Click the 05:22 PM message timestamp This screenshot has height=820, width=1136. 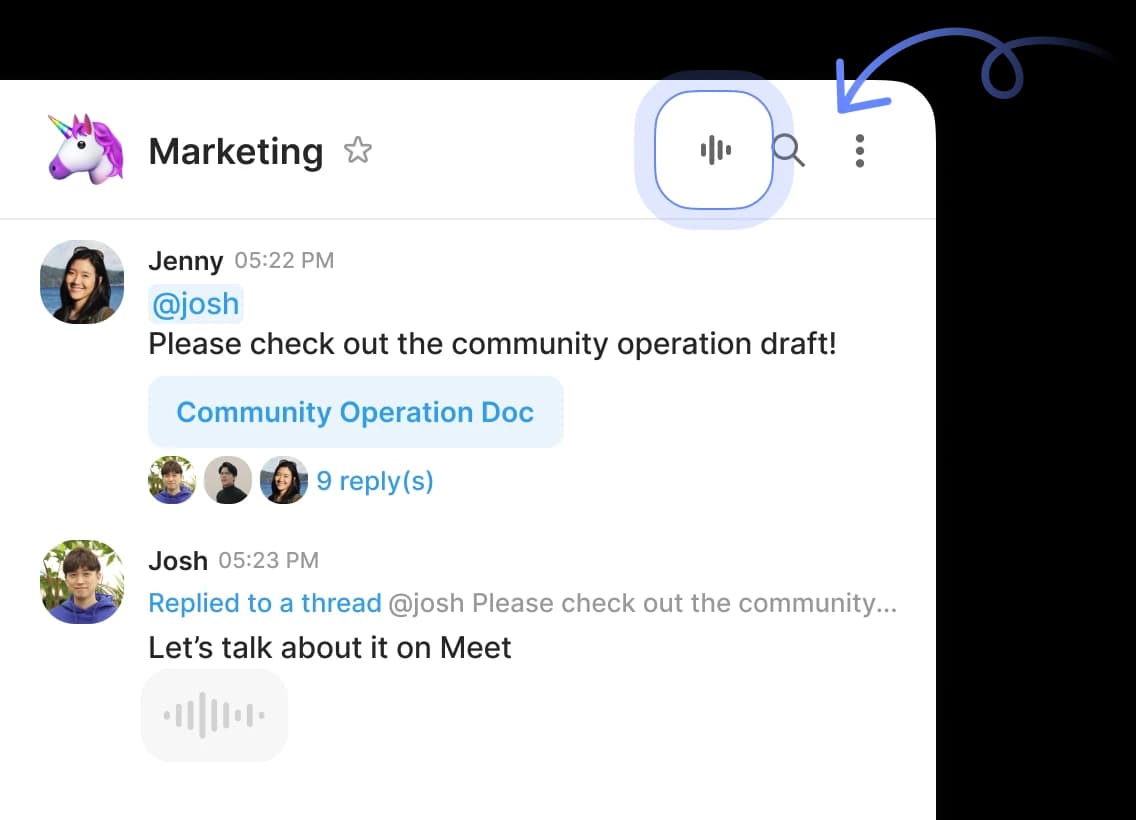click(x=284, y=261)
